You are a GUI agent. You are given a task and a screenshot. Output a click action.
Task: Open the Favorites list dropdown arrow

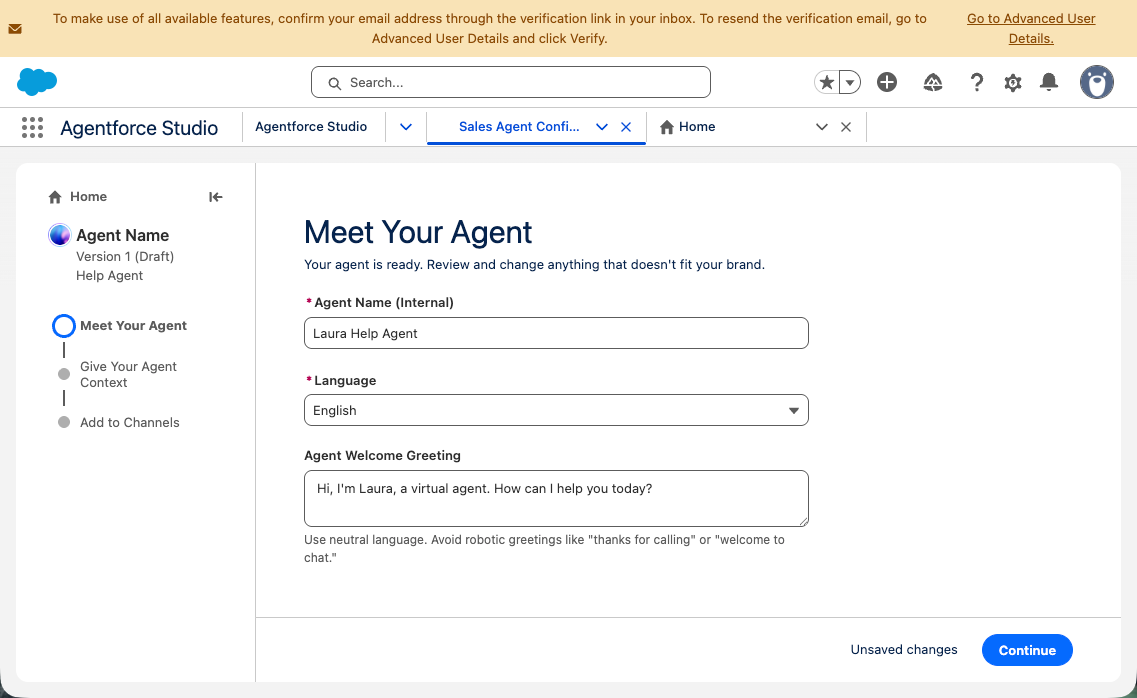pyautogui.click(x=850, y=82)
